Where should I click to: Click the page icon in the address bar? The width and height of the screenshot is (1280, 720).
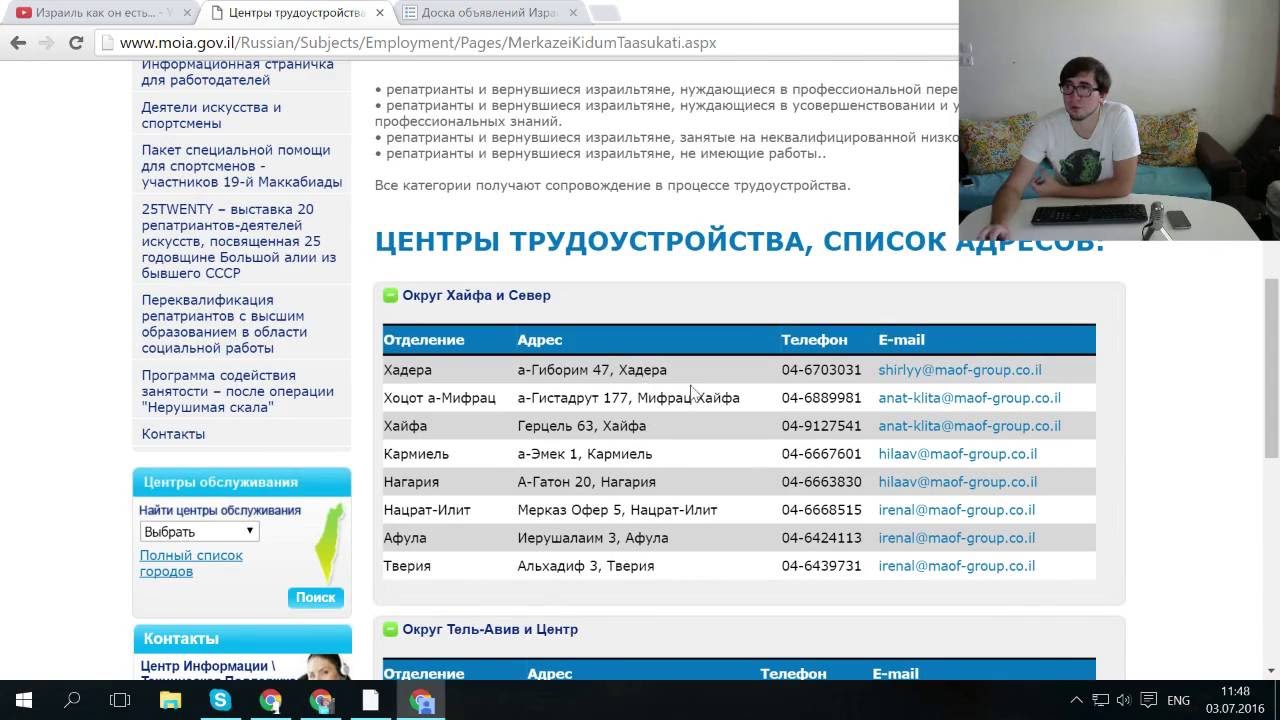(x=107, y=43)
